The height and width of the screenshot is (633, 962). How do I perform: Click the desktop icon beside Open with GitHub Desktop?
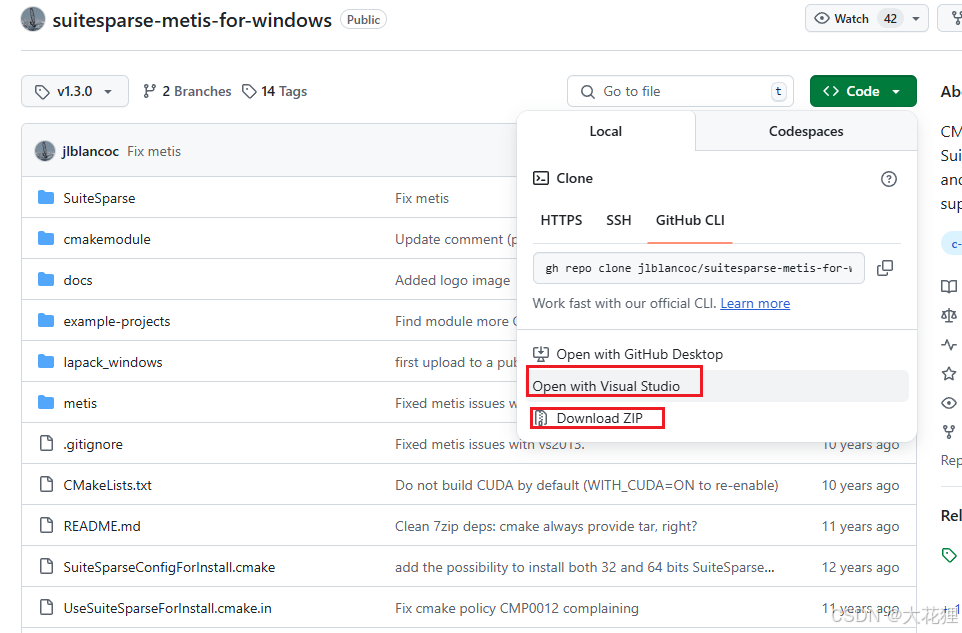point(541,354)
